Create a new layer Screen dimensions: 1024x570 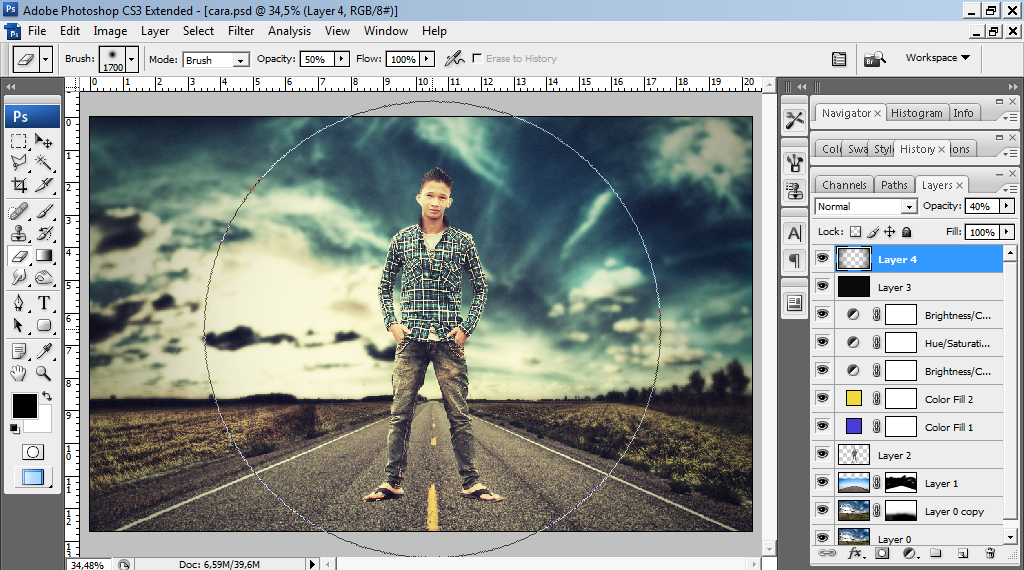pyautogui.click(x=963, y=553)
